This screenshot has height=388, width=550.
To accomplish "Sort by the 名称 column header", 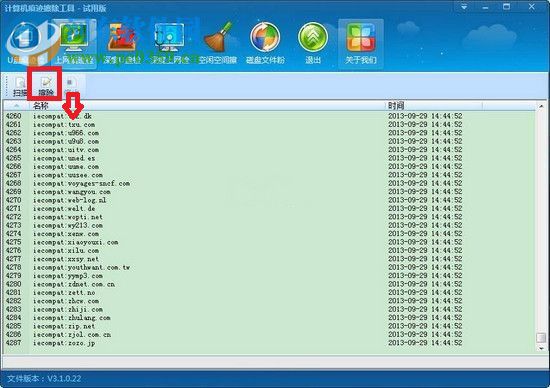I will [207, 106].
